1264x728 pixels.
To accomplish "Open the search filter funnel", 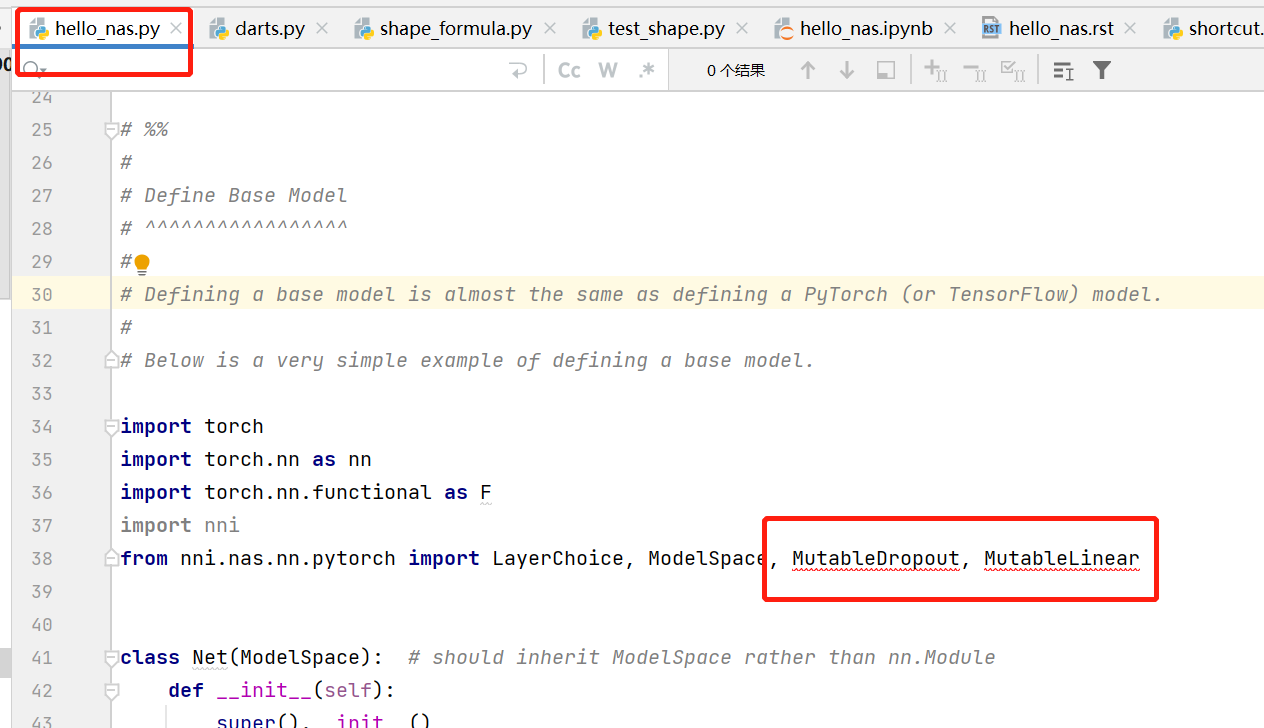I will tap(1101, 69).
